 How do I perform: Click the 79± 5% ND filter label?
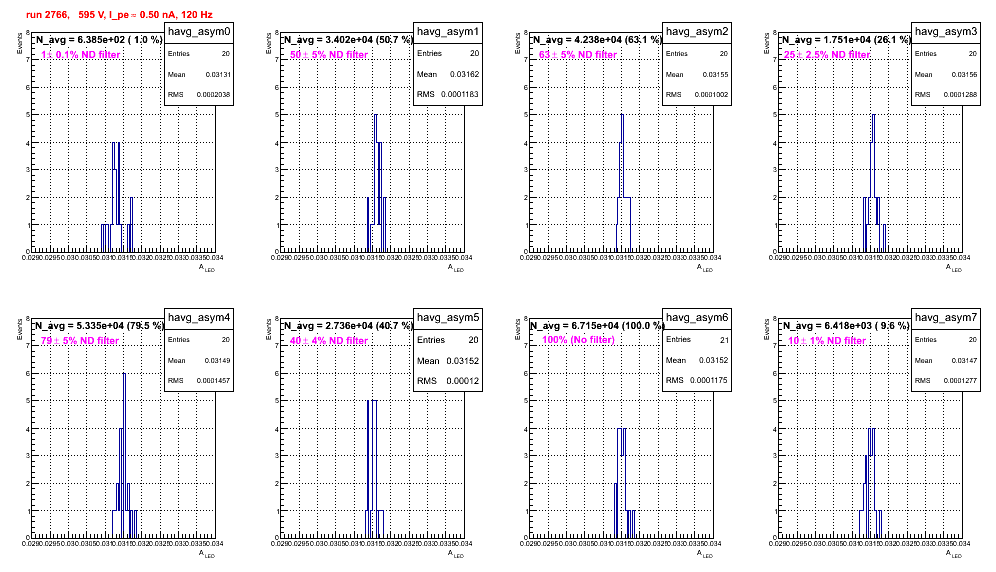click(80, 341)
